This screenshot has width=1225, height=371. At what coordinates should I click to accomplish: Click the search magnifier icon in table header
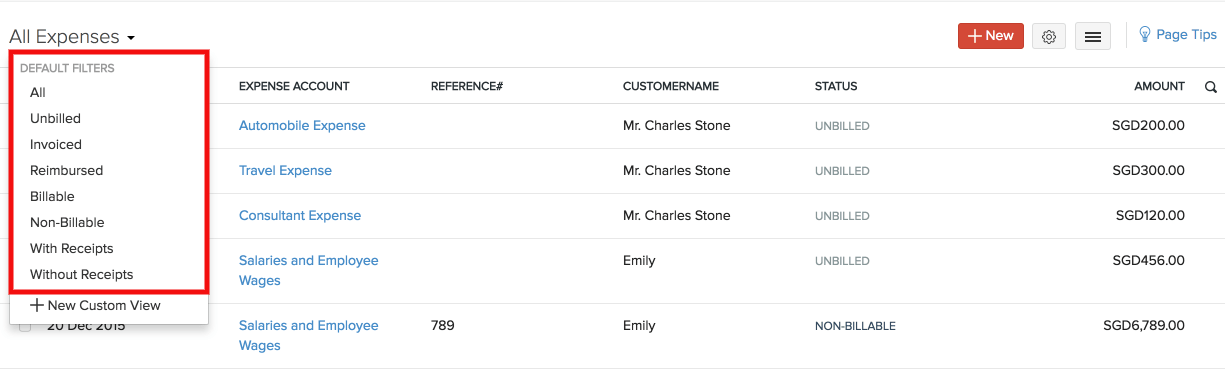click(x=1211, y=87)
